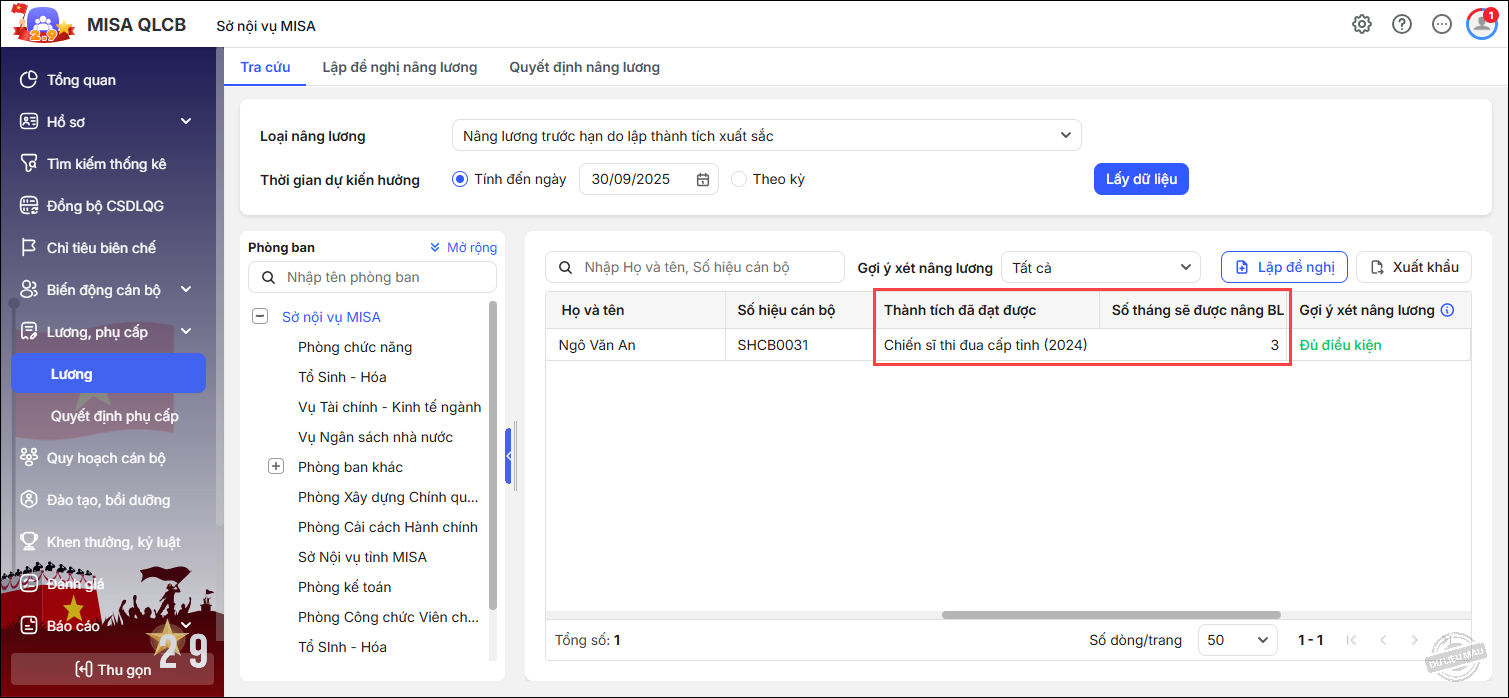
Task: Open the rows per page dropdown
Action: [x=1237, y=640]
